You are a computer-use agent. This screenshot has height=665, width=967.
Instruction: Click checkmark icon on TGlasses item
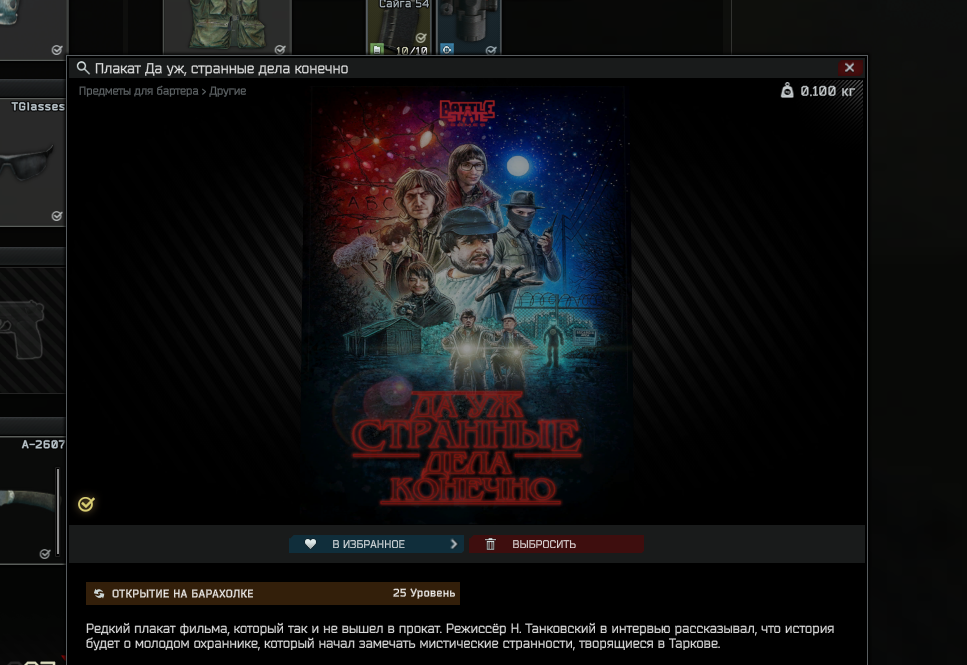(57, 216)
